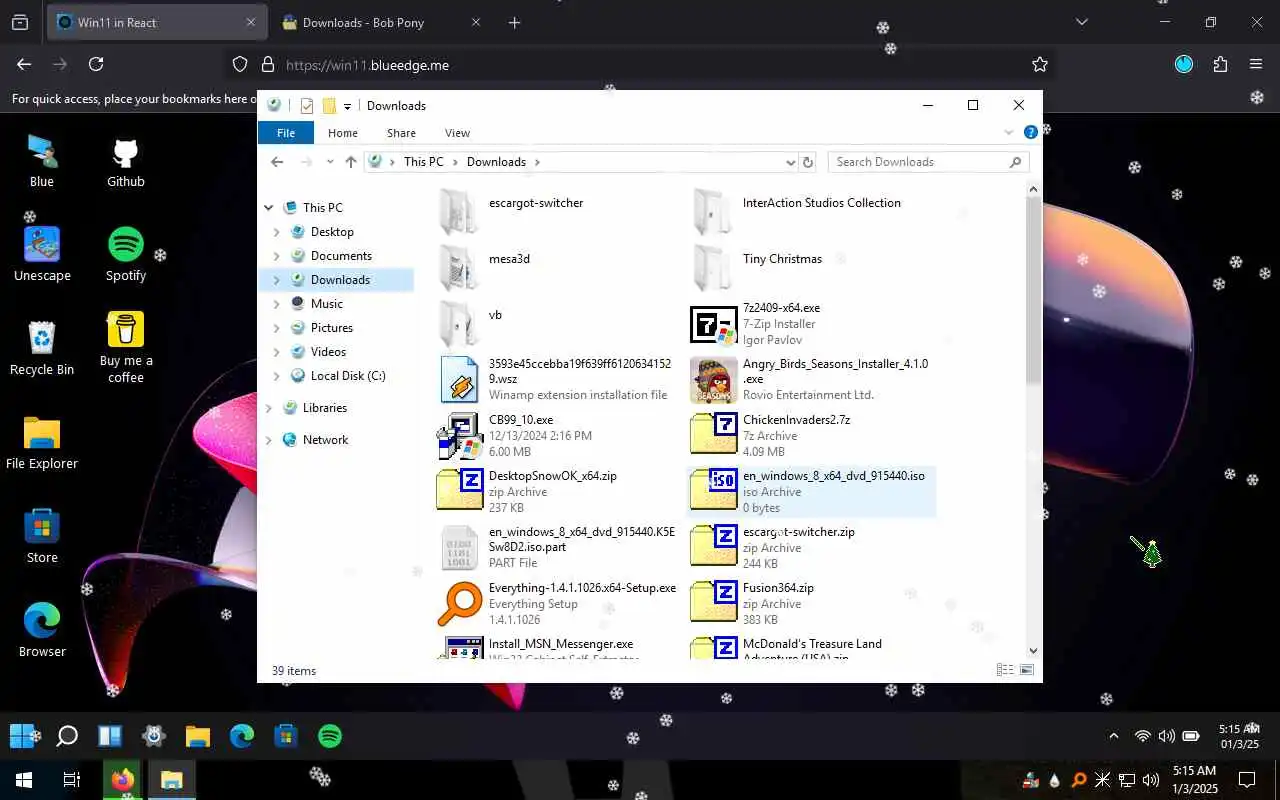Open the Home ribbon tab
The image size is (1280, 800).
(343, 133)
